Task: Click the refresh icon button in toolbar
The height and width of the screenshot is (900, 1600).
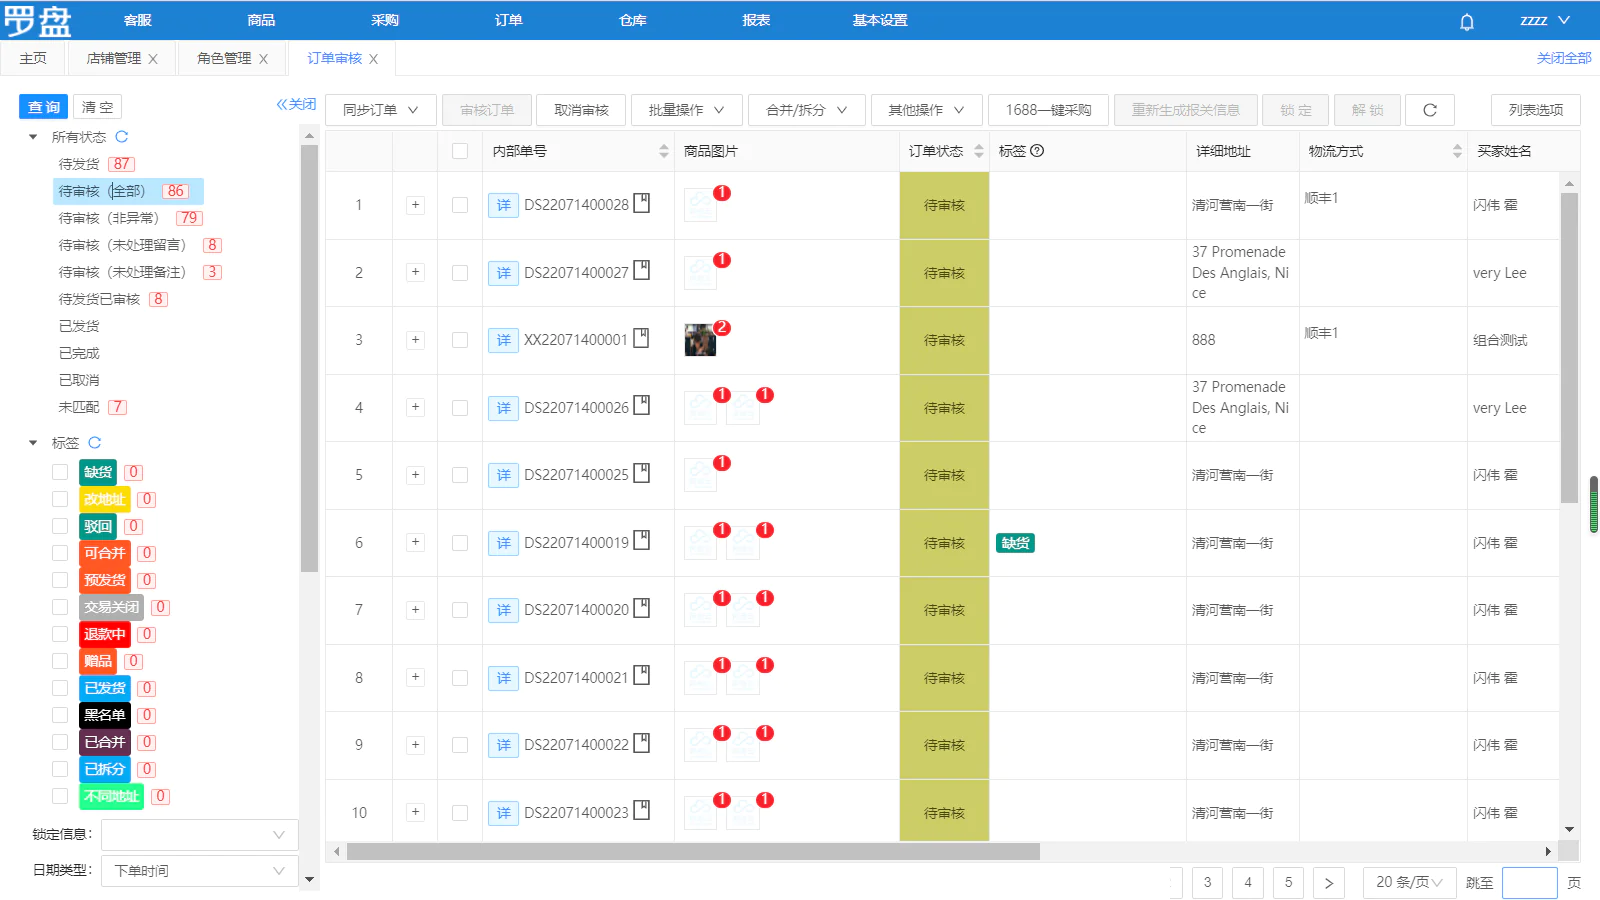Action: 1429,110
